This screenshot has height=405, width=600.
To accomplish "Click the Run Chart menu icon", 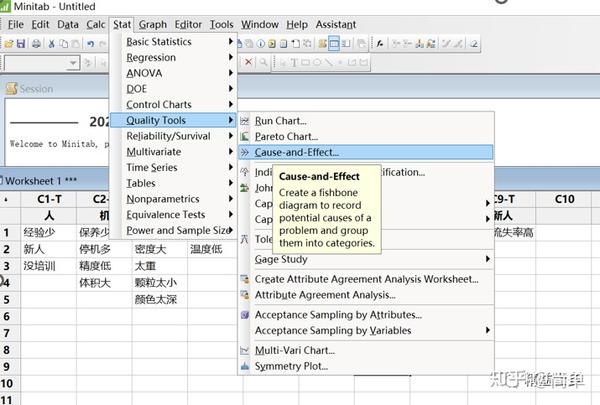I will [245, 121].
